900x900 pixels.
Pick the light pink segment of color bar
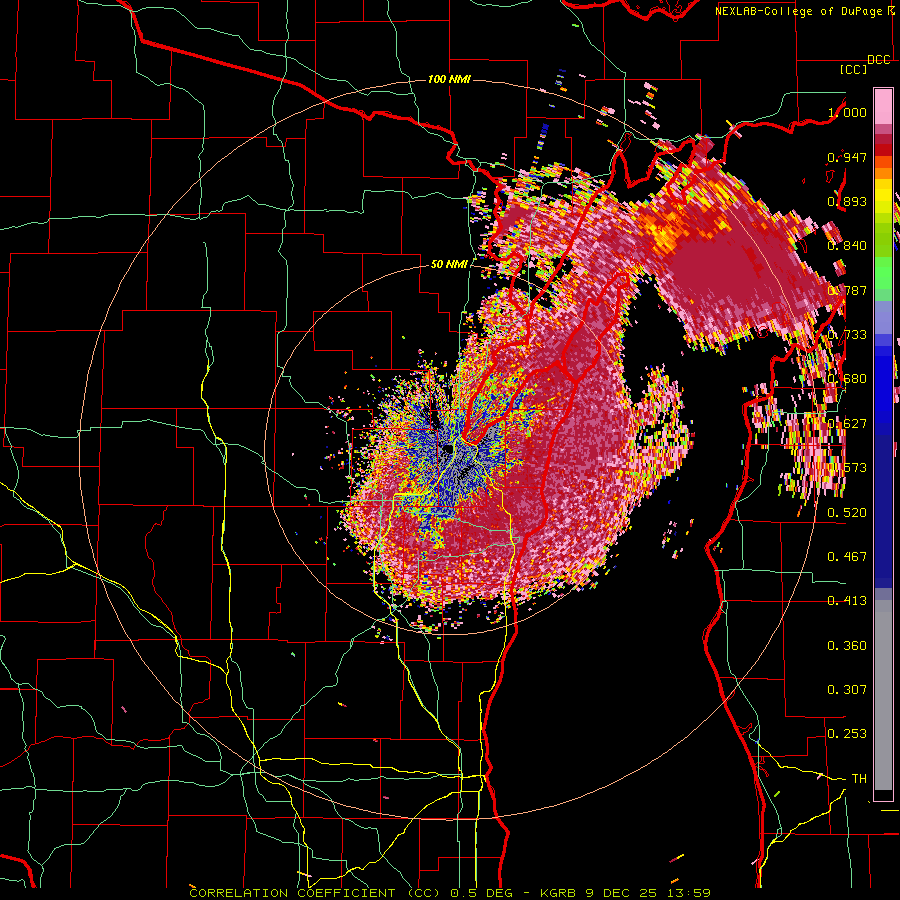click(x=883, y=106)
